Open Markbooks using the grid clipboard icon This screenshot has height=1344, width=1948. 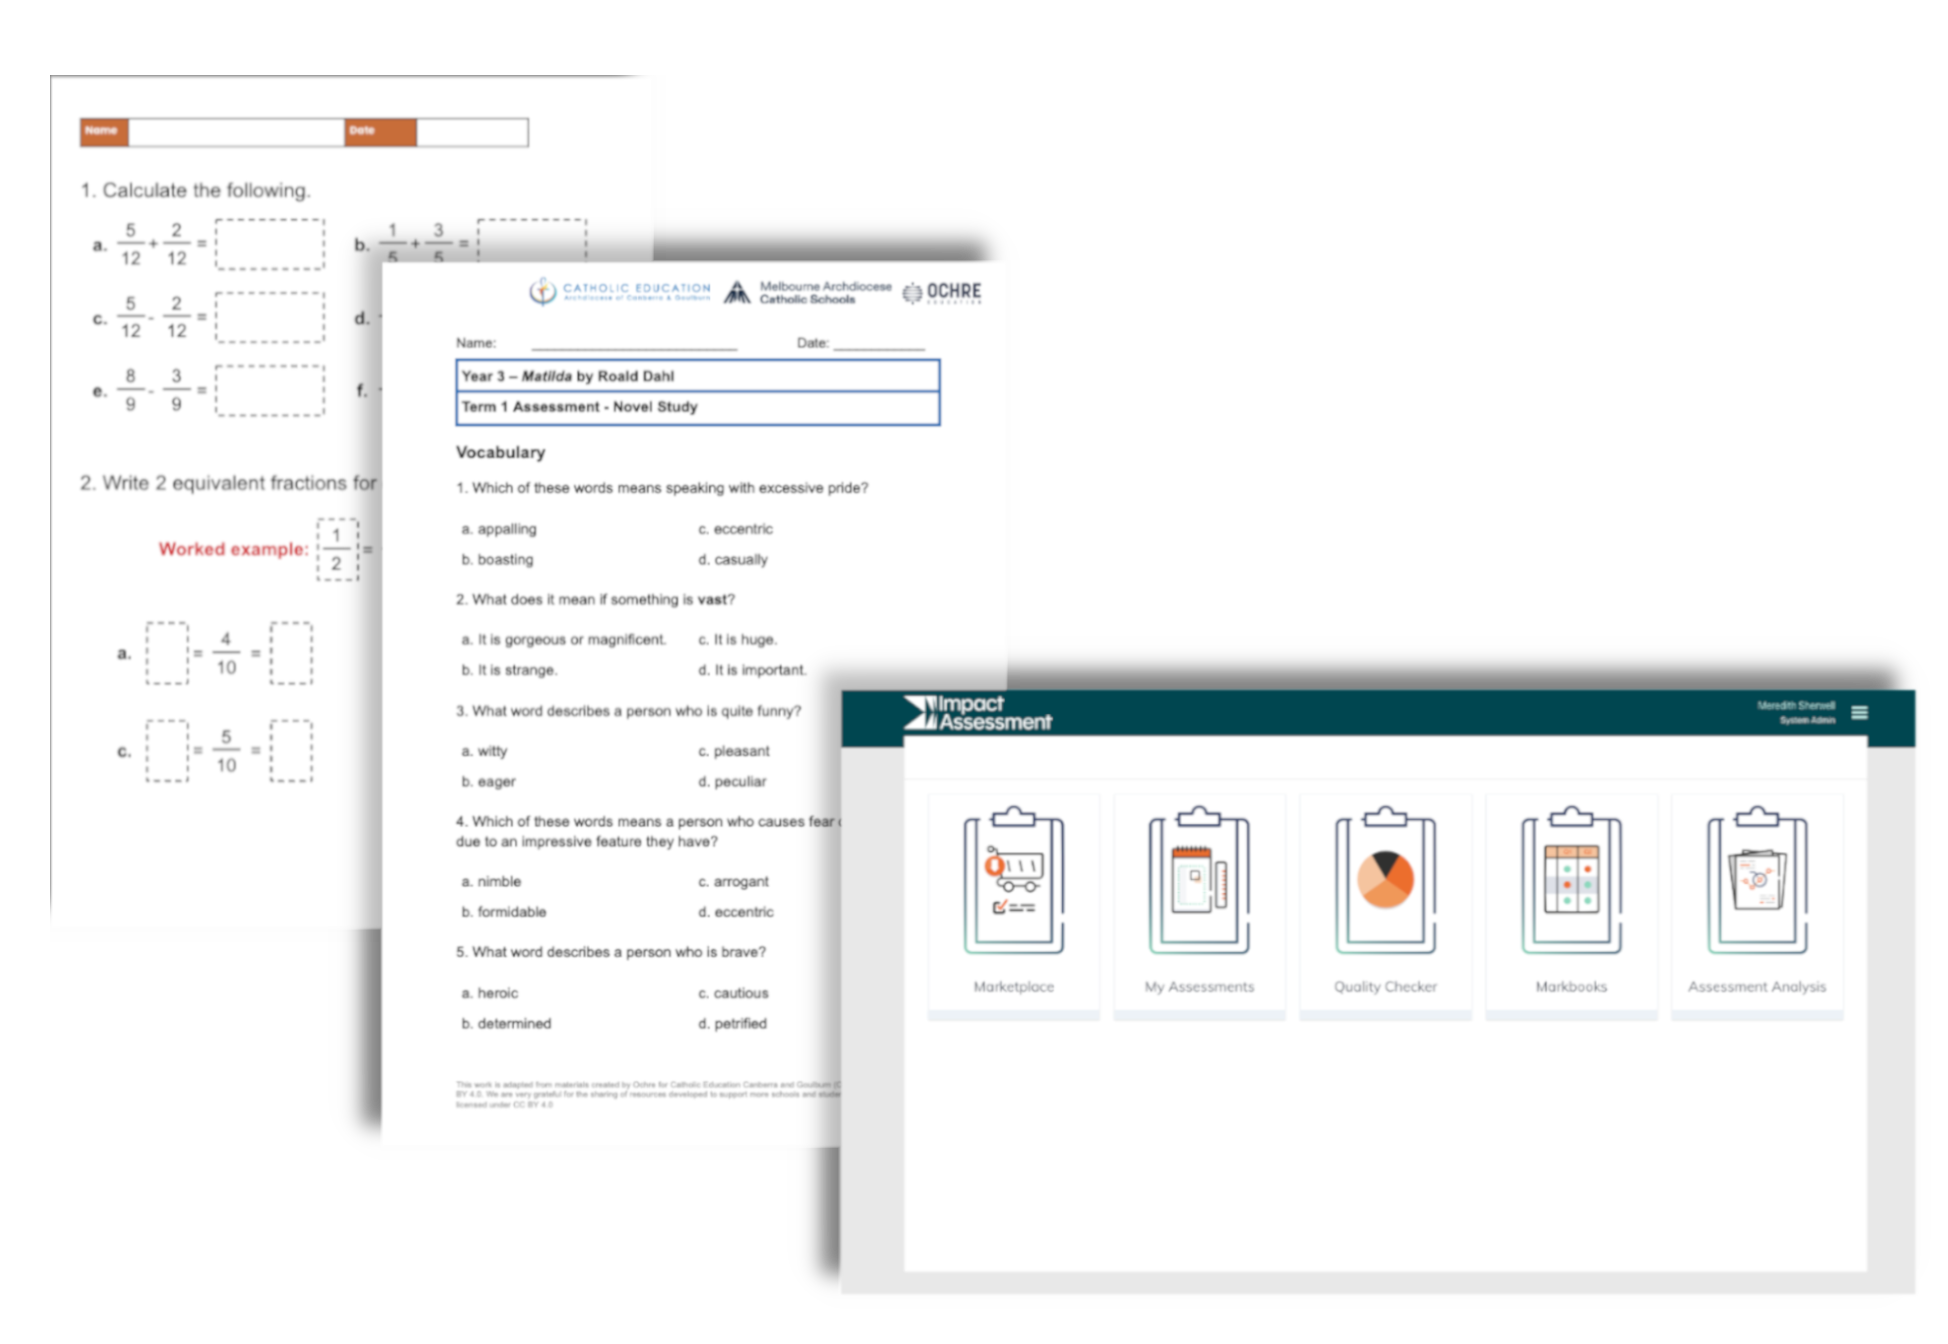pos(1570,880)
